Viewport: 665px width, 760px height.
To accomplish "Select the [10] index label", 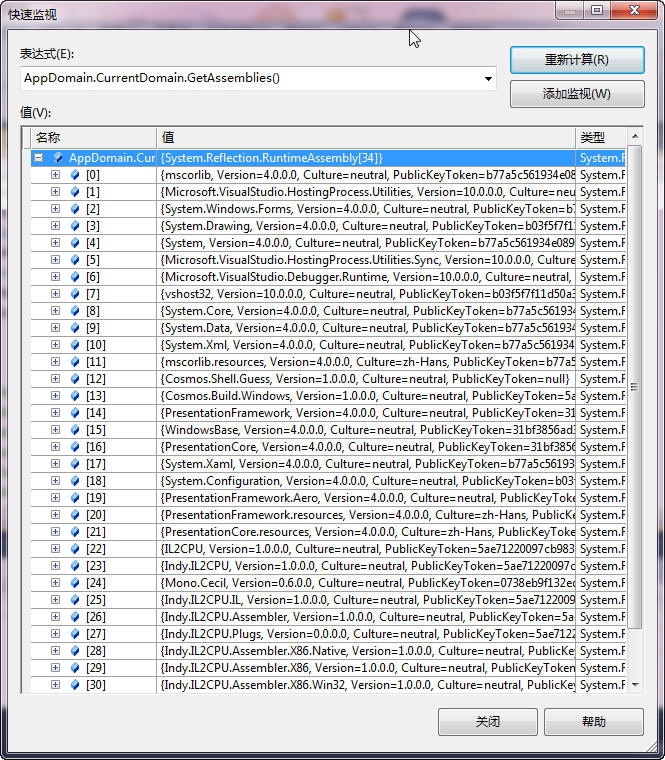I will 95,345.
